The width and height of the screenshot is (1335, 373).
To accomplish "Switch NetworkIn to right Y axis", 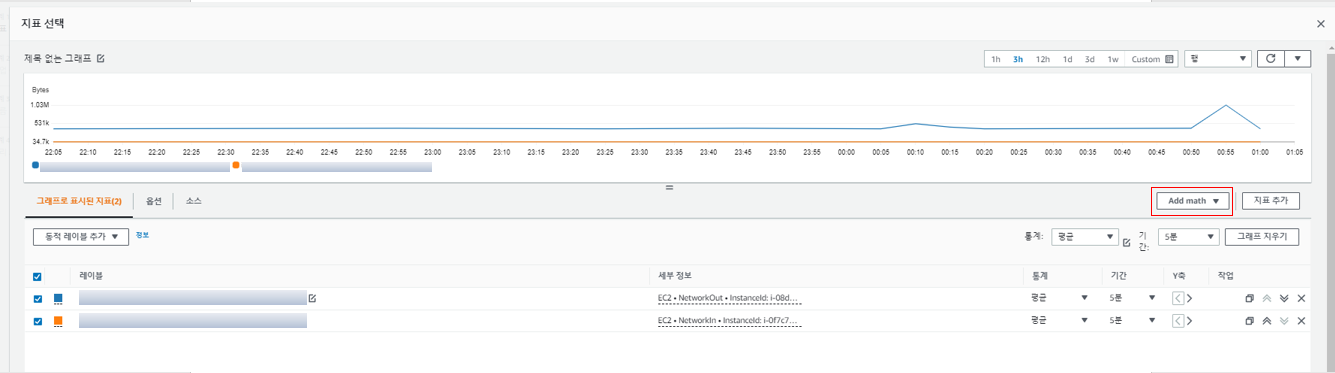I will coord(1190,321).
